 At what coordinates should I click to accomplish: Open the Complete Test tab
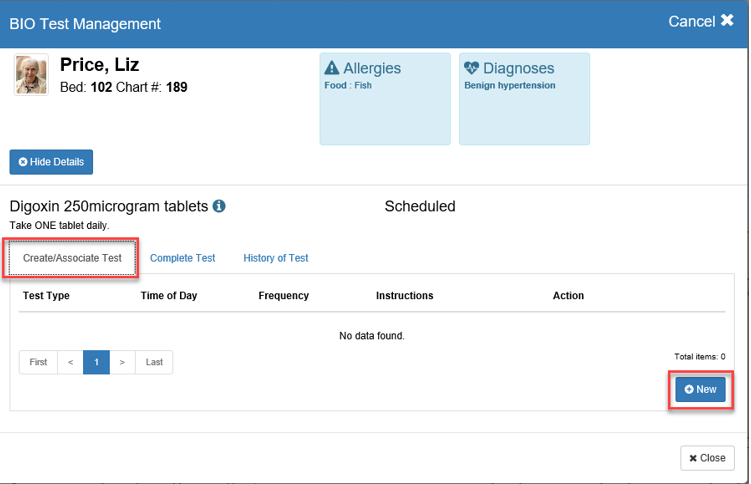183,258
